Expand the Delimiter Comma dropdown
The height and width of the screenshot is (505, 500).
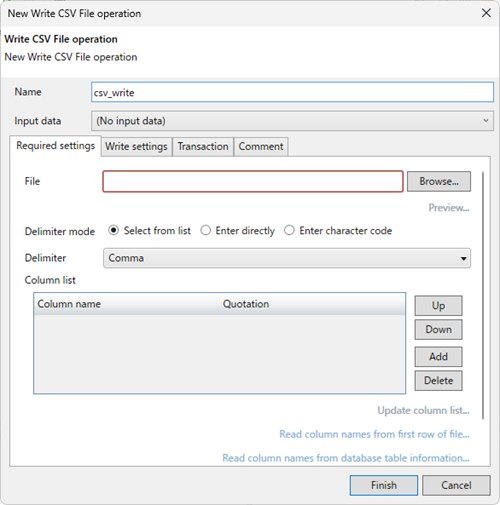(x=287, y=258)
